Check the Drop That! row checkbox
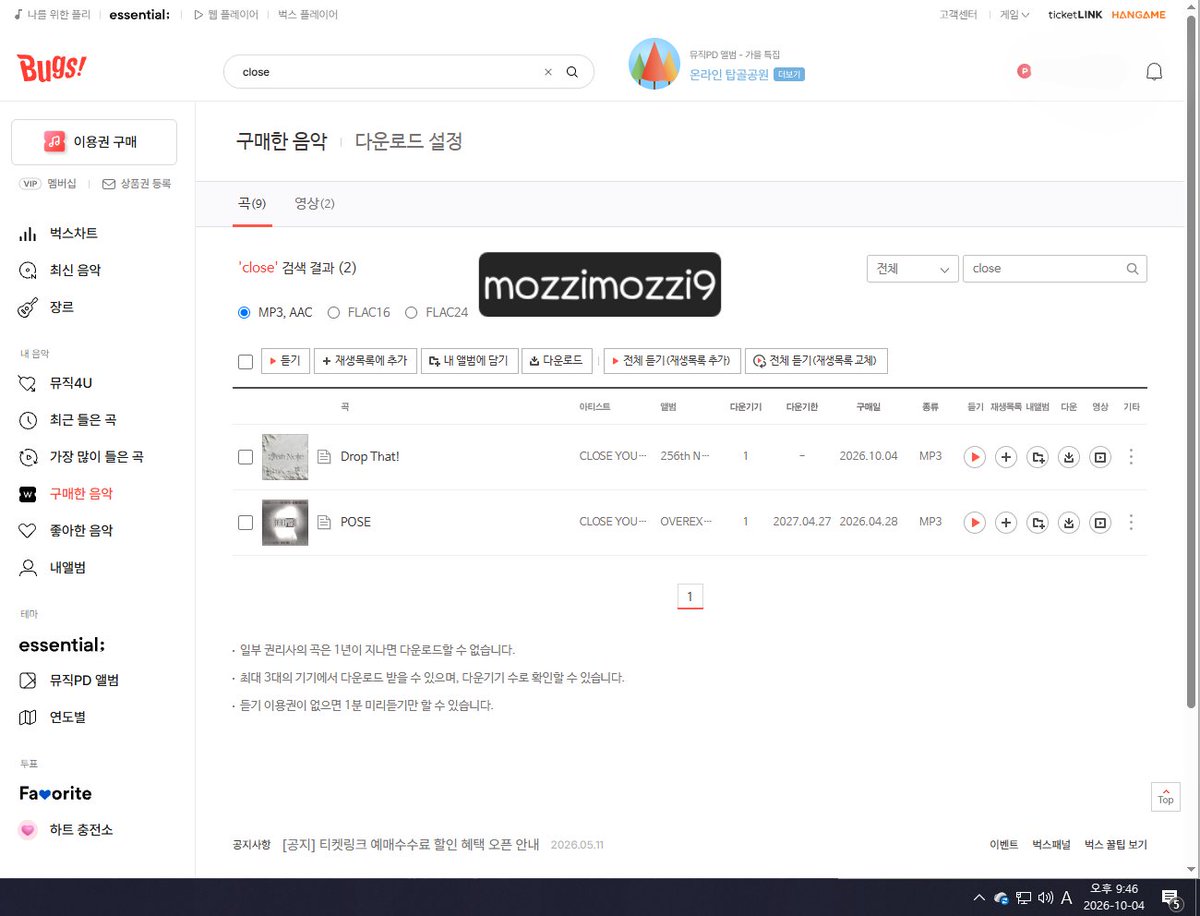The width and height of the screenshot is (1200, 916). (x=245, y=457)
